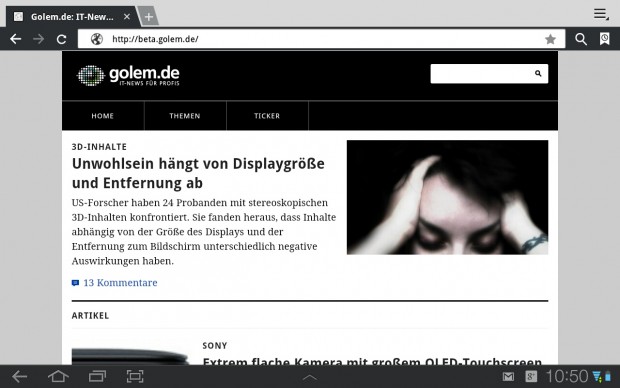
Task: Close the Golem.de tab
Action: pyautogui.click(x=127, y=17)
